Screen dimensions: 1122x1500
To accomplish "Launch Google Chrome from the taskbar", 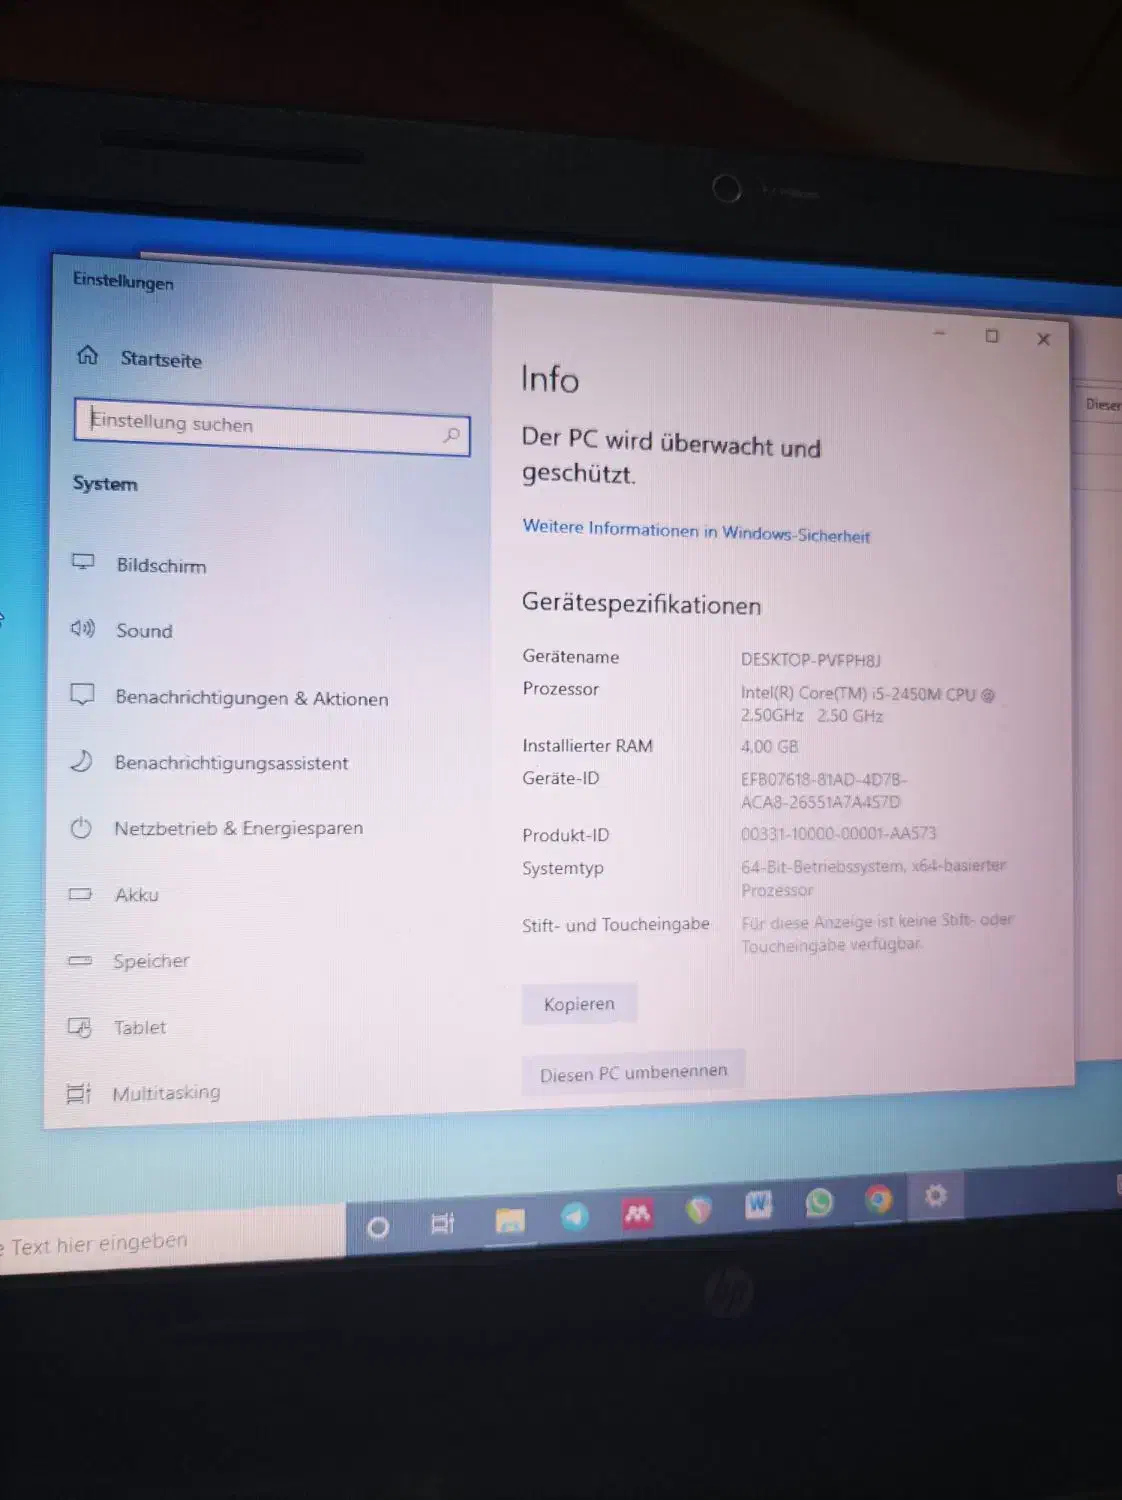I will point(878,1199).
